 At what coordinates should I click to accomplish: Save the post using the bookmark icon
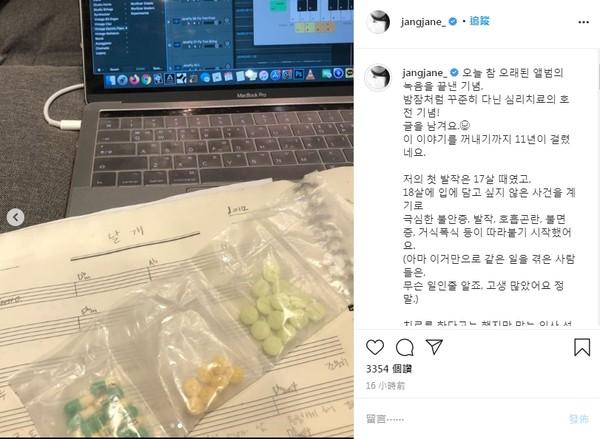tap(582, 347)
